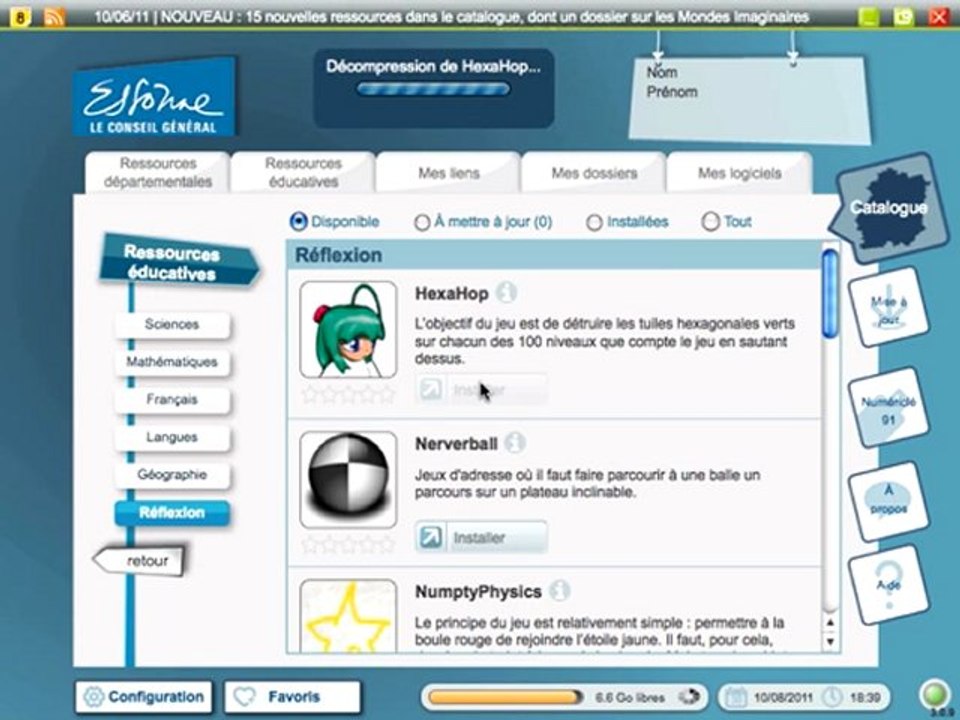Open the Ressources éducatives tab
This screenshot has height=720, width=960.
click(302, 173)
